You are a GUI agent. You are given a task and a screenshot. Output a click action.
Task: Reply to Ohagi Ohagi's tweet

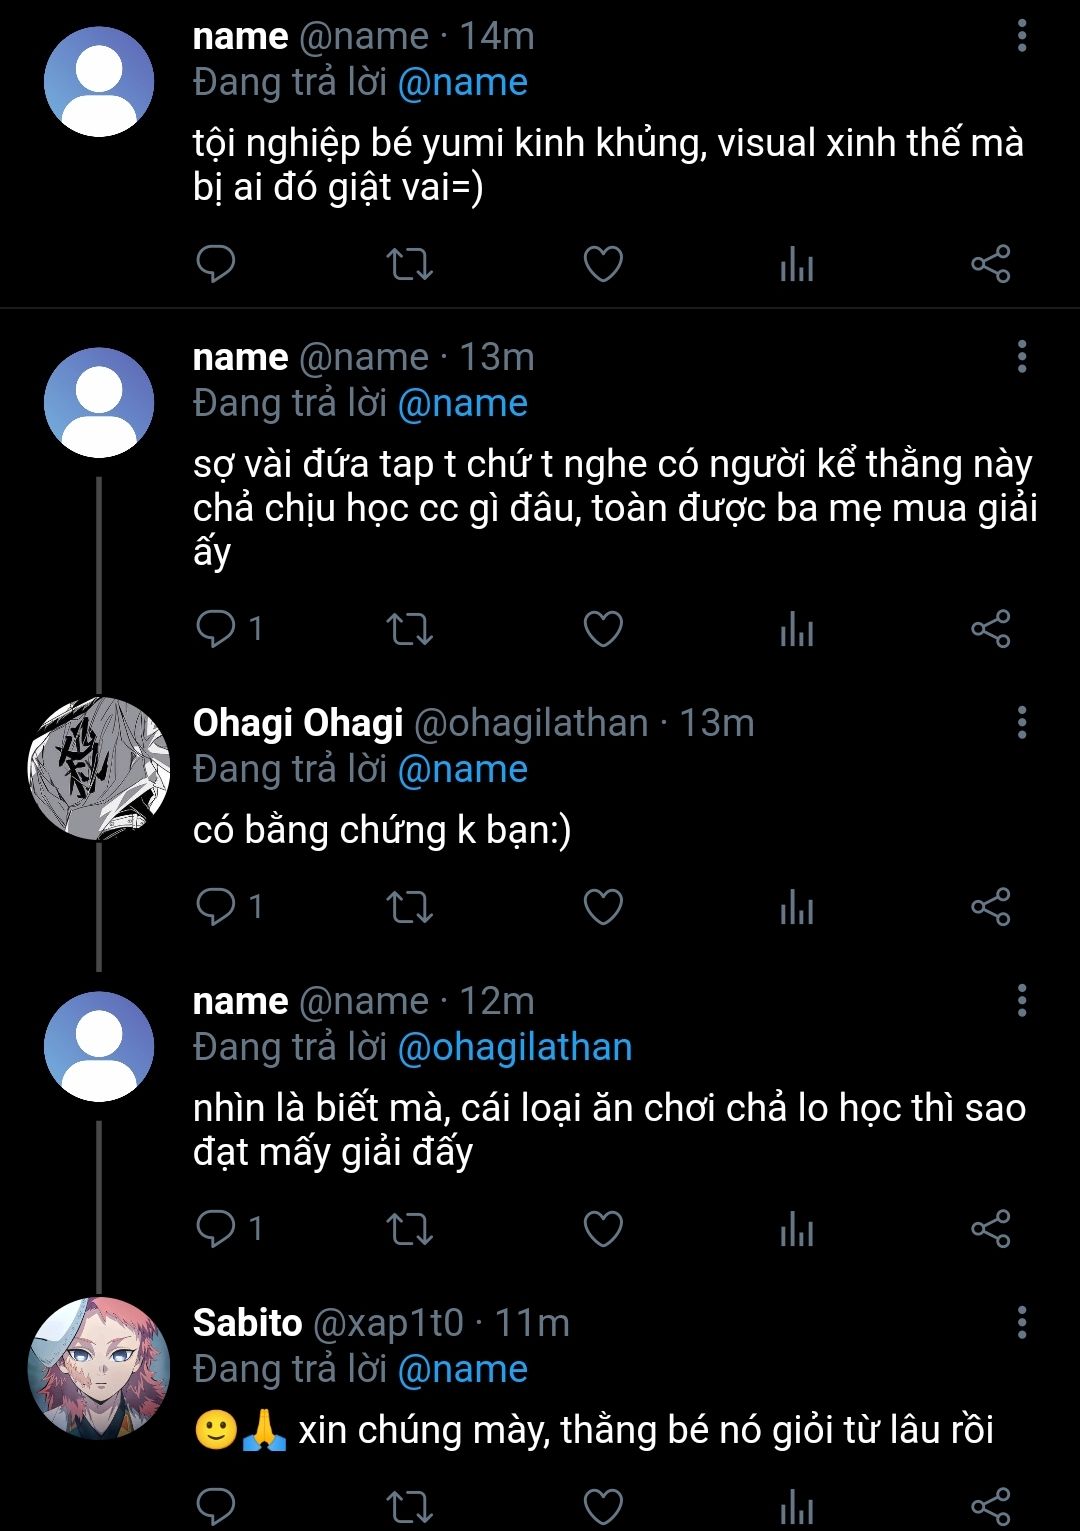point(215,907)
